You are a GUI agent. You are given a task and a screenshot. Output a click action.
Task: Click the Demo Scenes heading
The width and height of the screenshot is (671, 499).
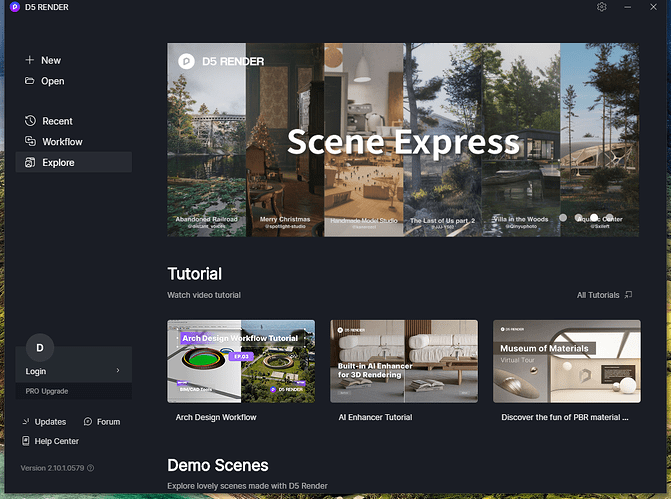pos(218,465)
